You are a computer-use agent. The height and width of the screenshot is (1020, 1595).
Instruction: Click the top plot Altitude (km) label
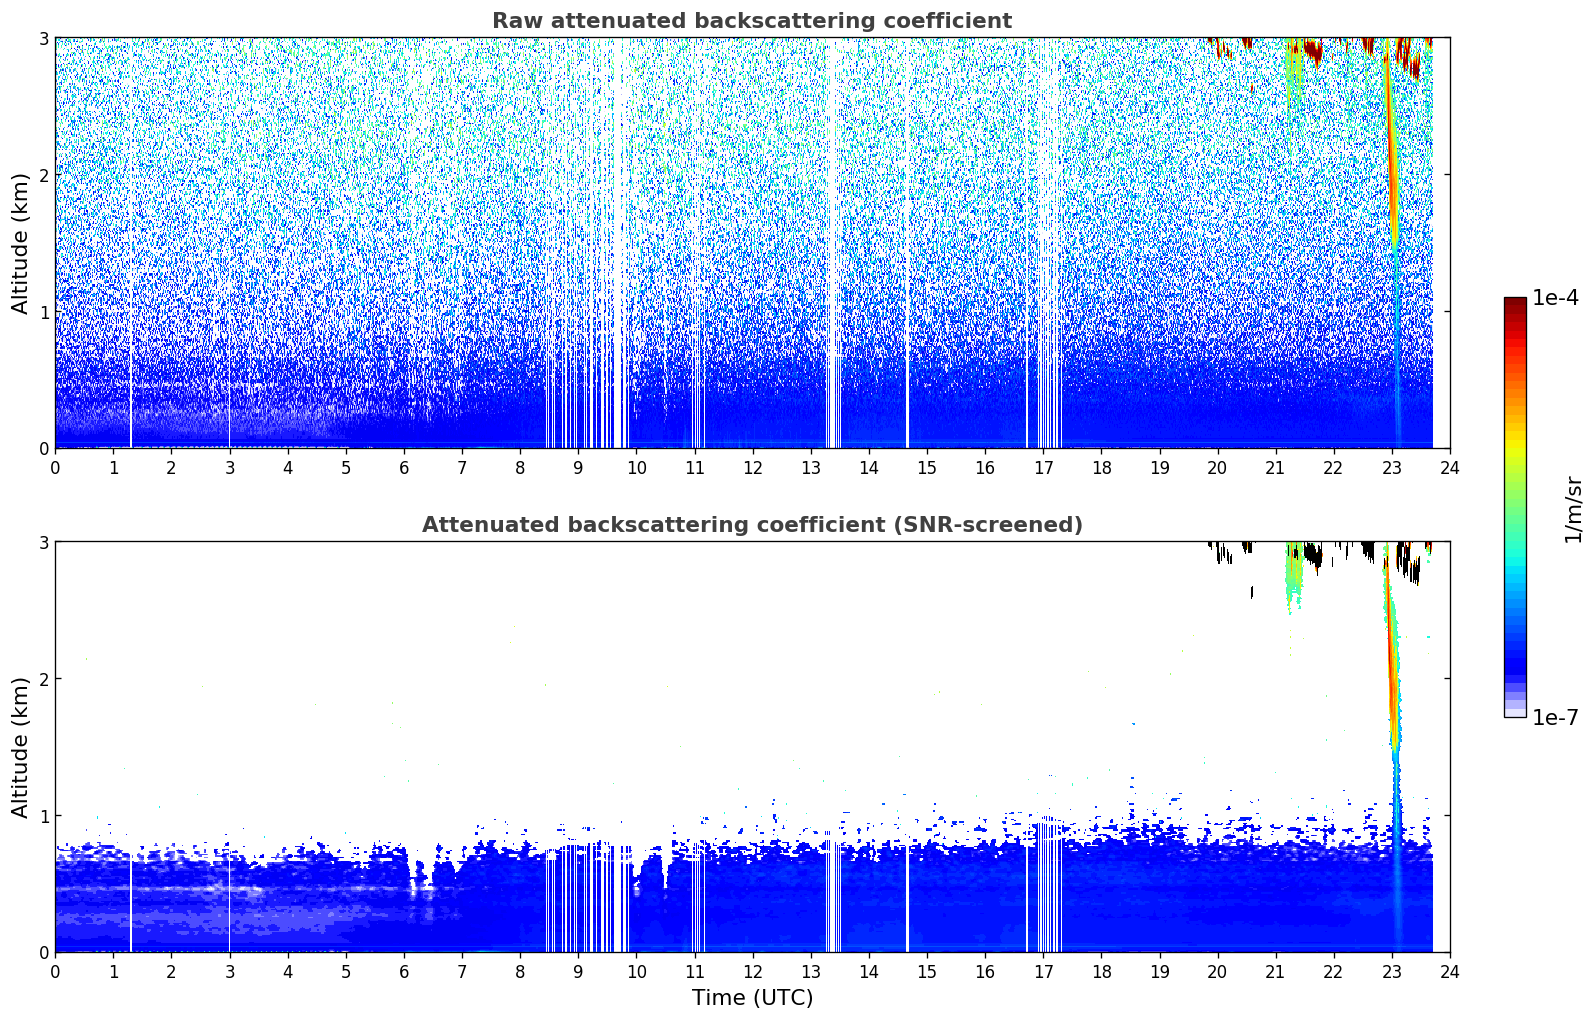[21, 243]
